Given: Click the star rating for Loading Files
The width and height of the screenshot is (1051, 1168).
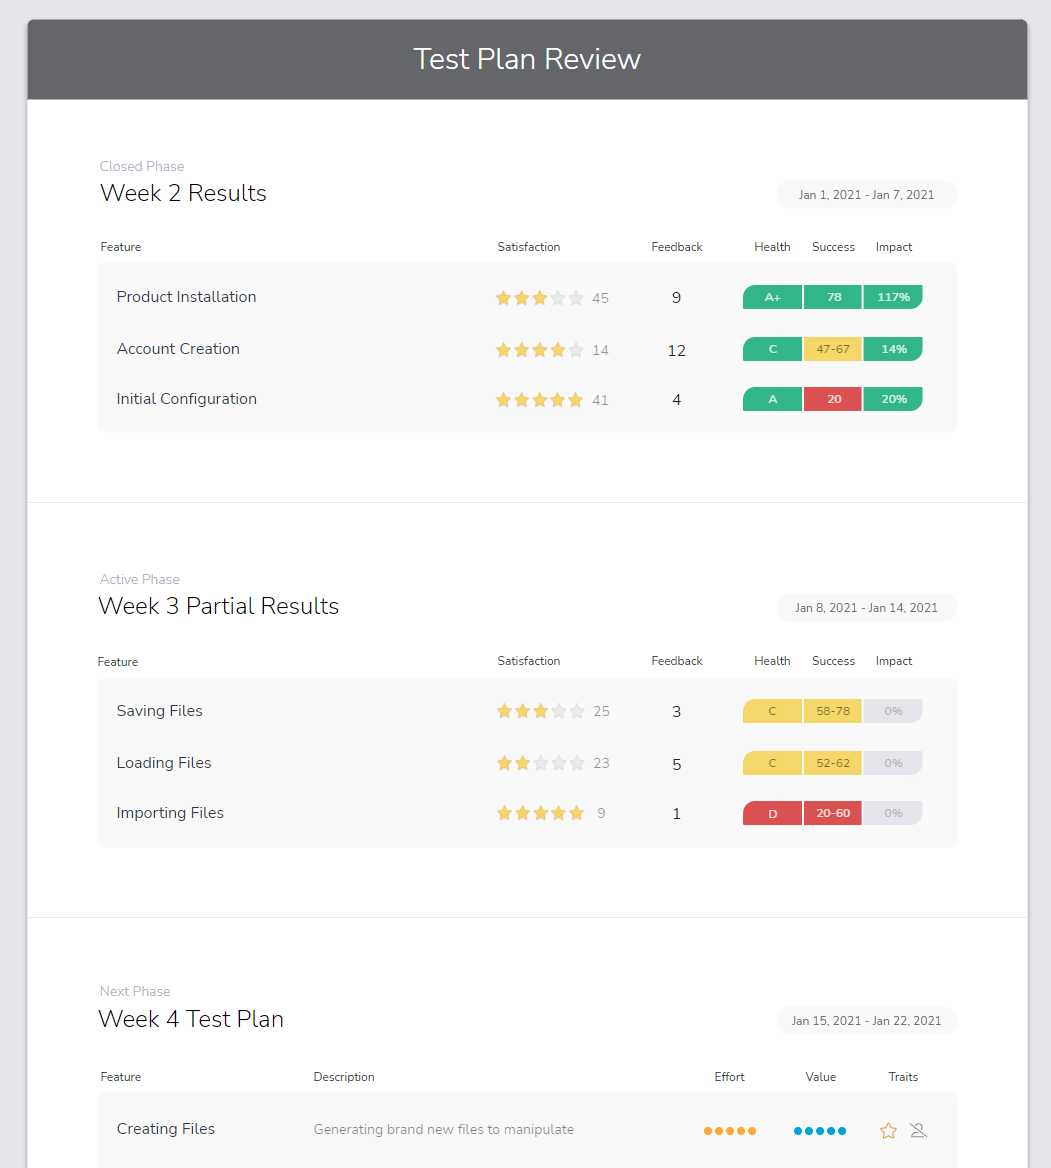Looking at the screenshot, I should tap(540, 763).
